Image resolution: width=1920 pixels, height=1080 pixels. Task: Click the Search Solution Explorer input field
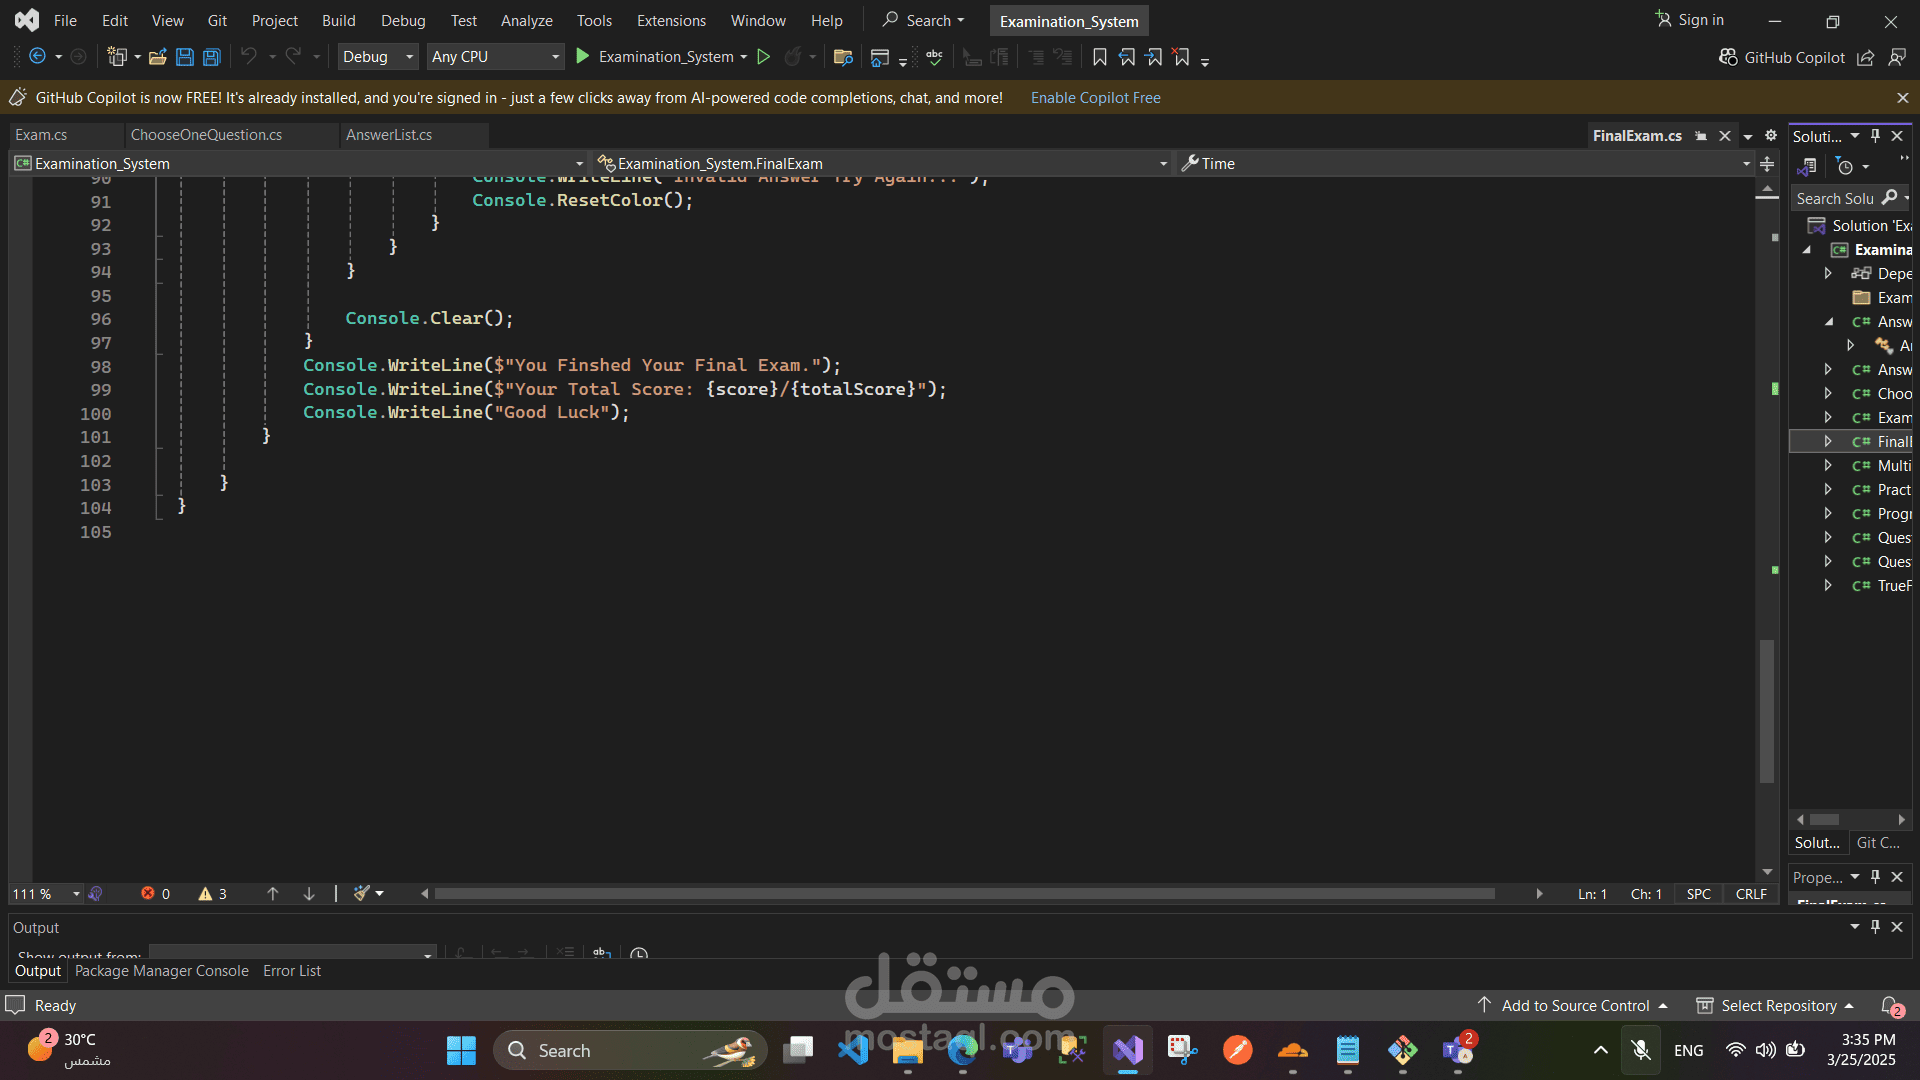pyautogui.click(x=1836, y=198)
